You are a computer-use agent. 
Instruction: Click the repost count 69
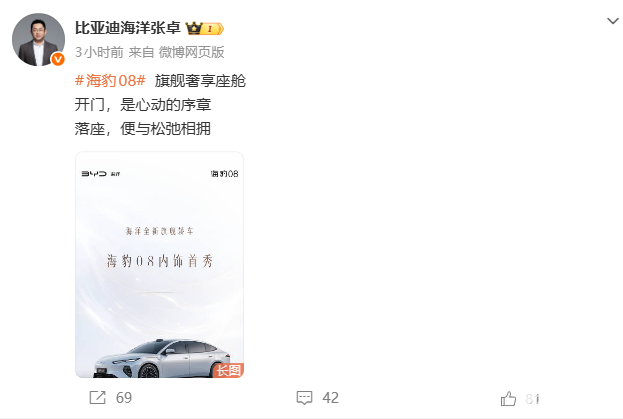124,398
